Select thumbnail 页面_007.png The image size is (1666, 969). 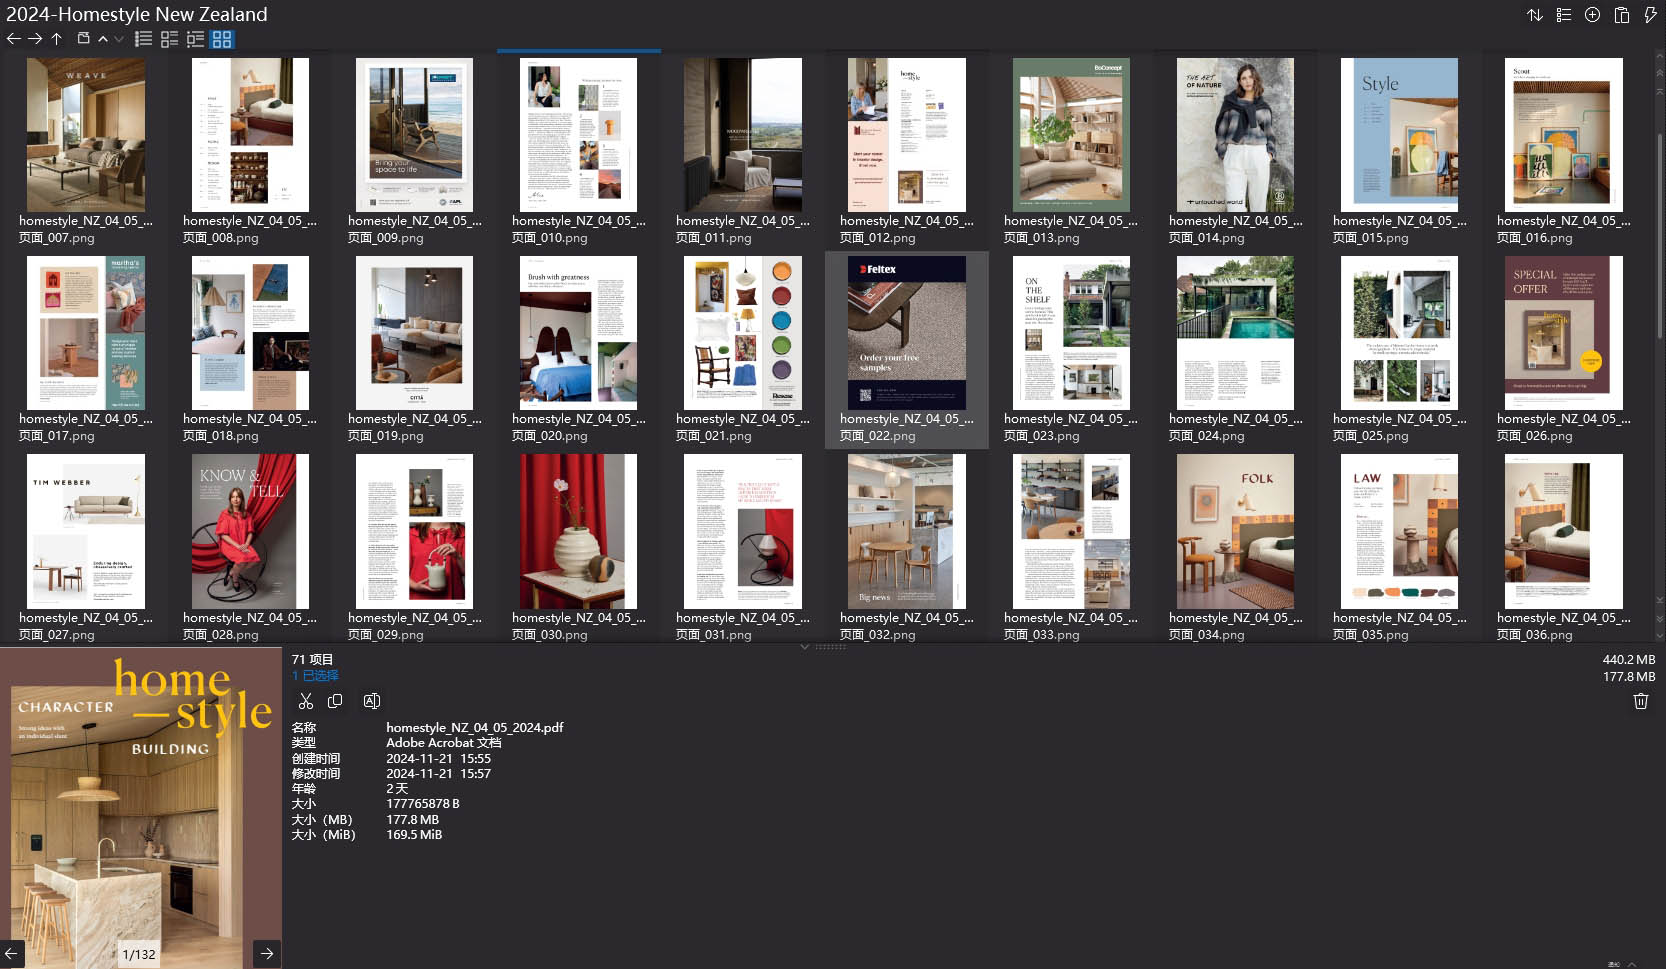86,135
